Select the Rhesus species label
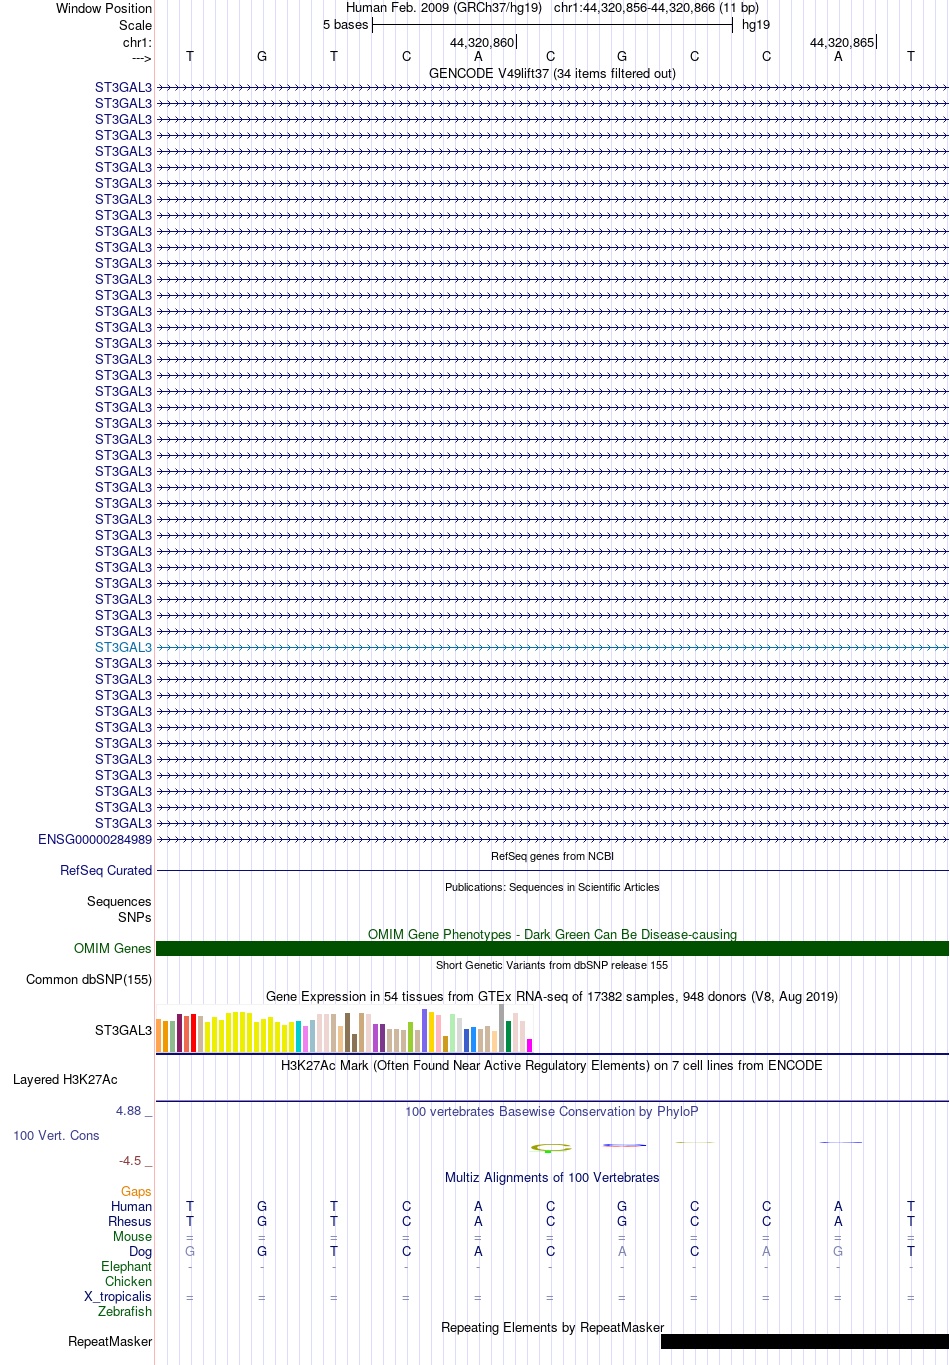Image resolution: width=950 pixels, height=1365 pixels. coord(130,1221)
